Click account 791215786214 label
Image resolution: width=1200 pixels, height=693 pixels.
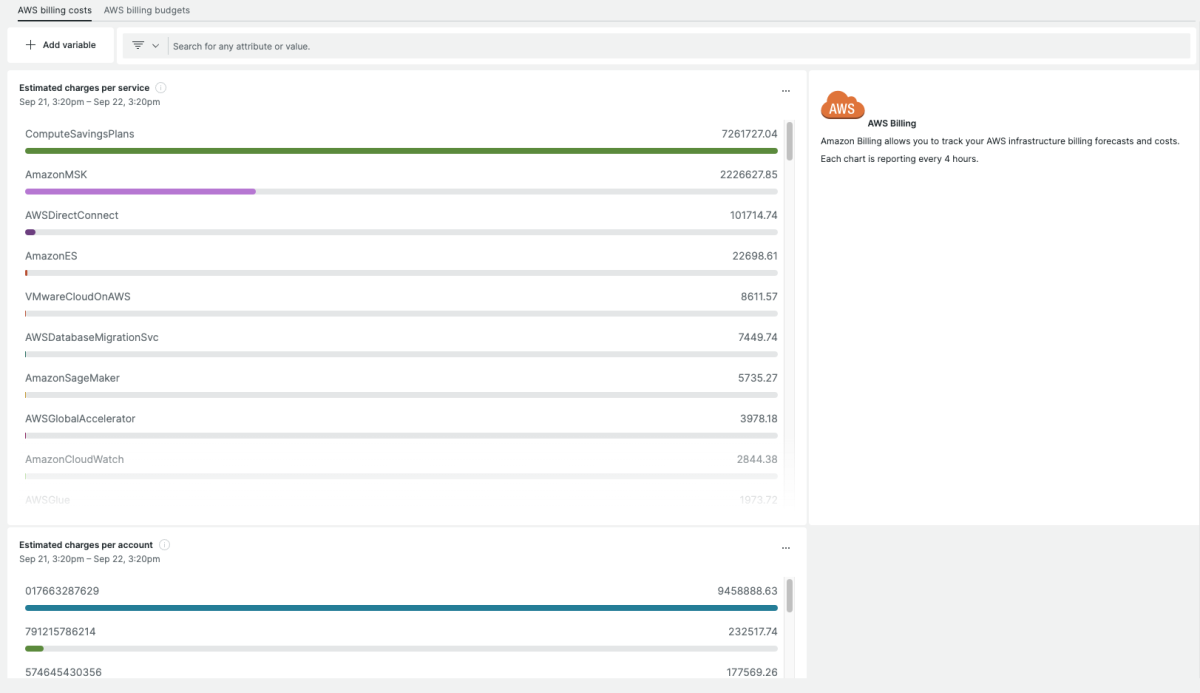coord(62,632)
